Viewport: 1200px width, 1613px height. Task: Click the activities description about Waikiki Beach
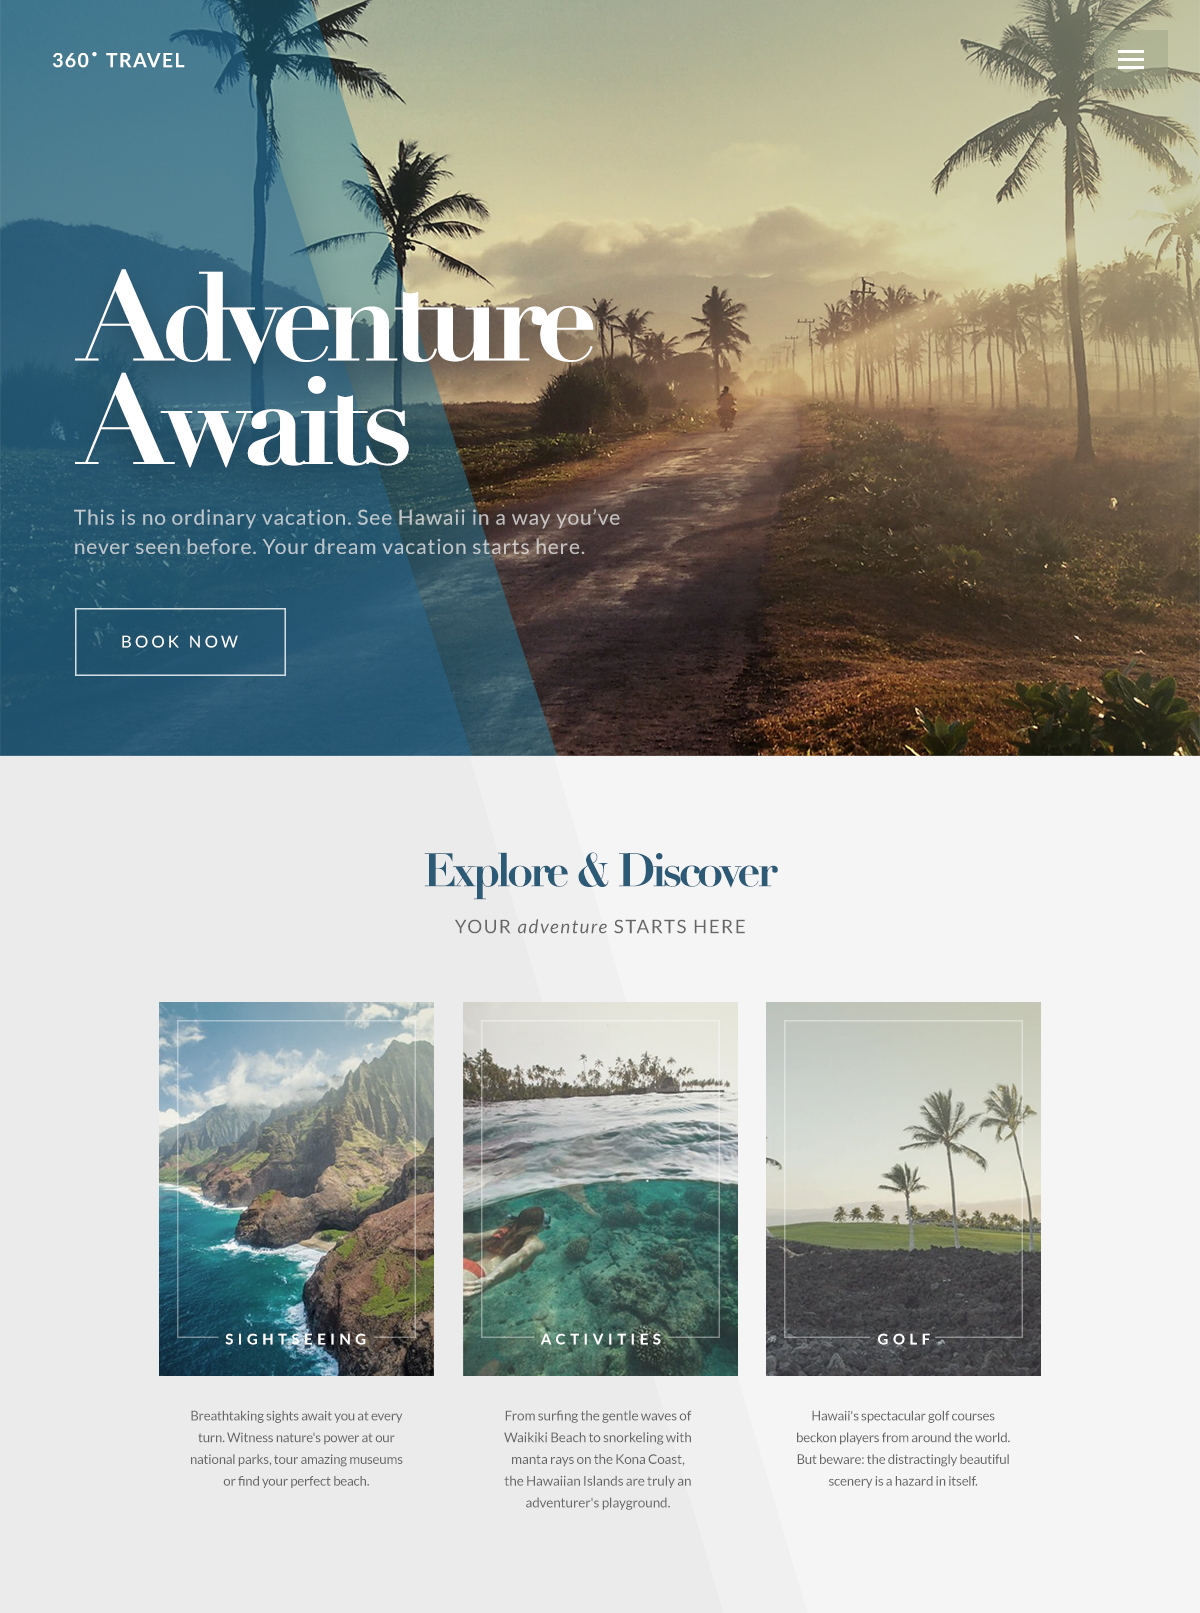click(x=598, y=1459)
